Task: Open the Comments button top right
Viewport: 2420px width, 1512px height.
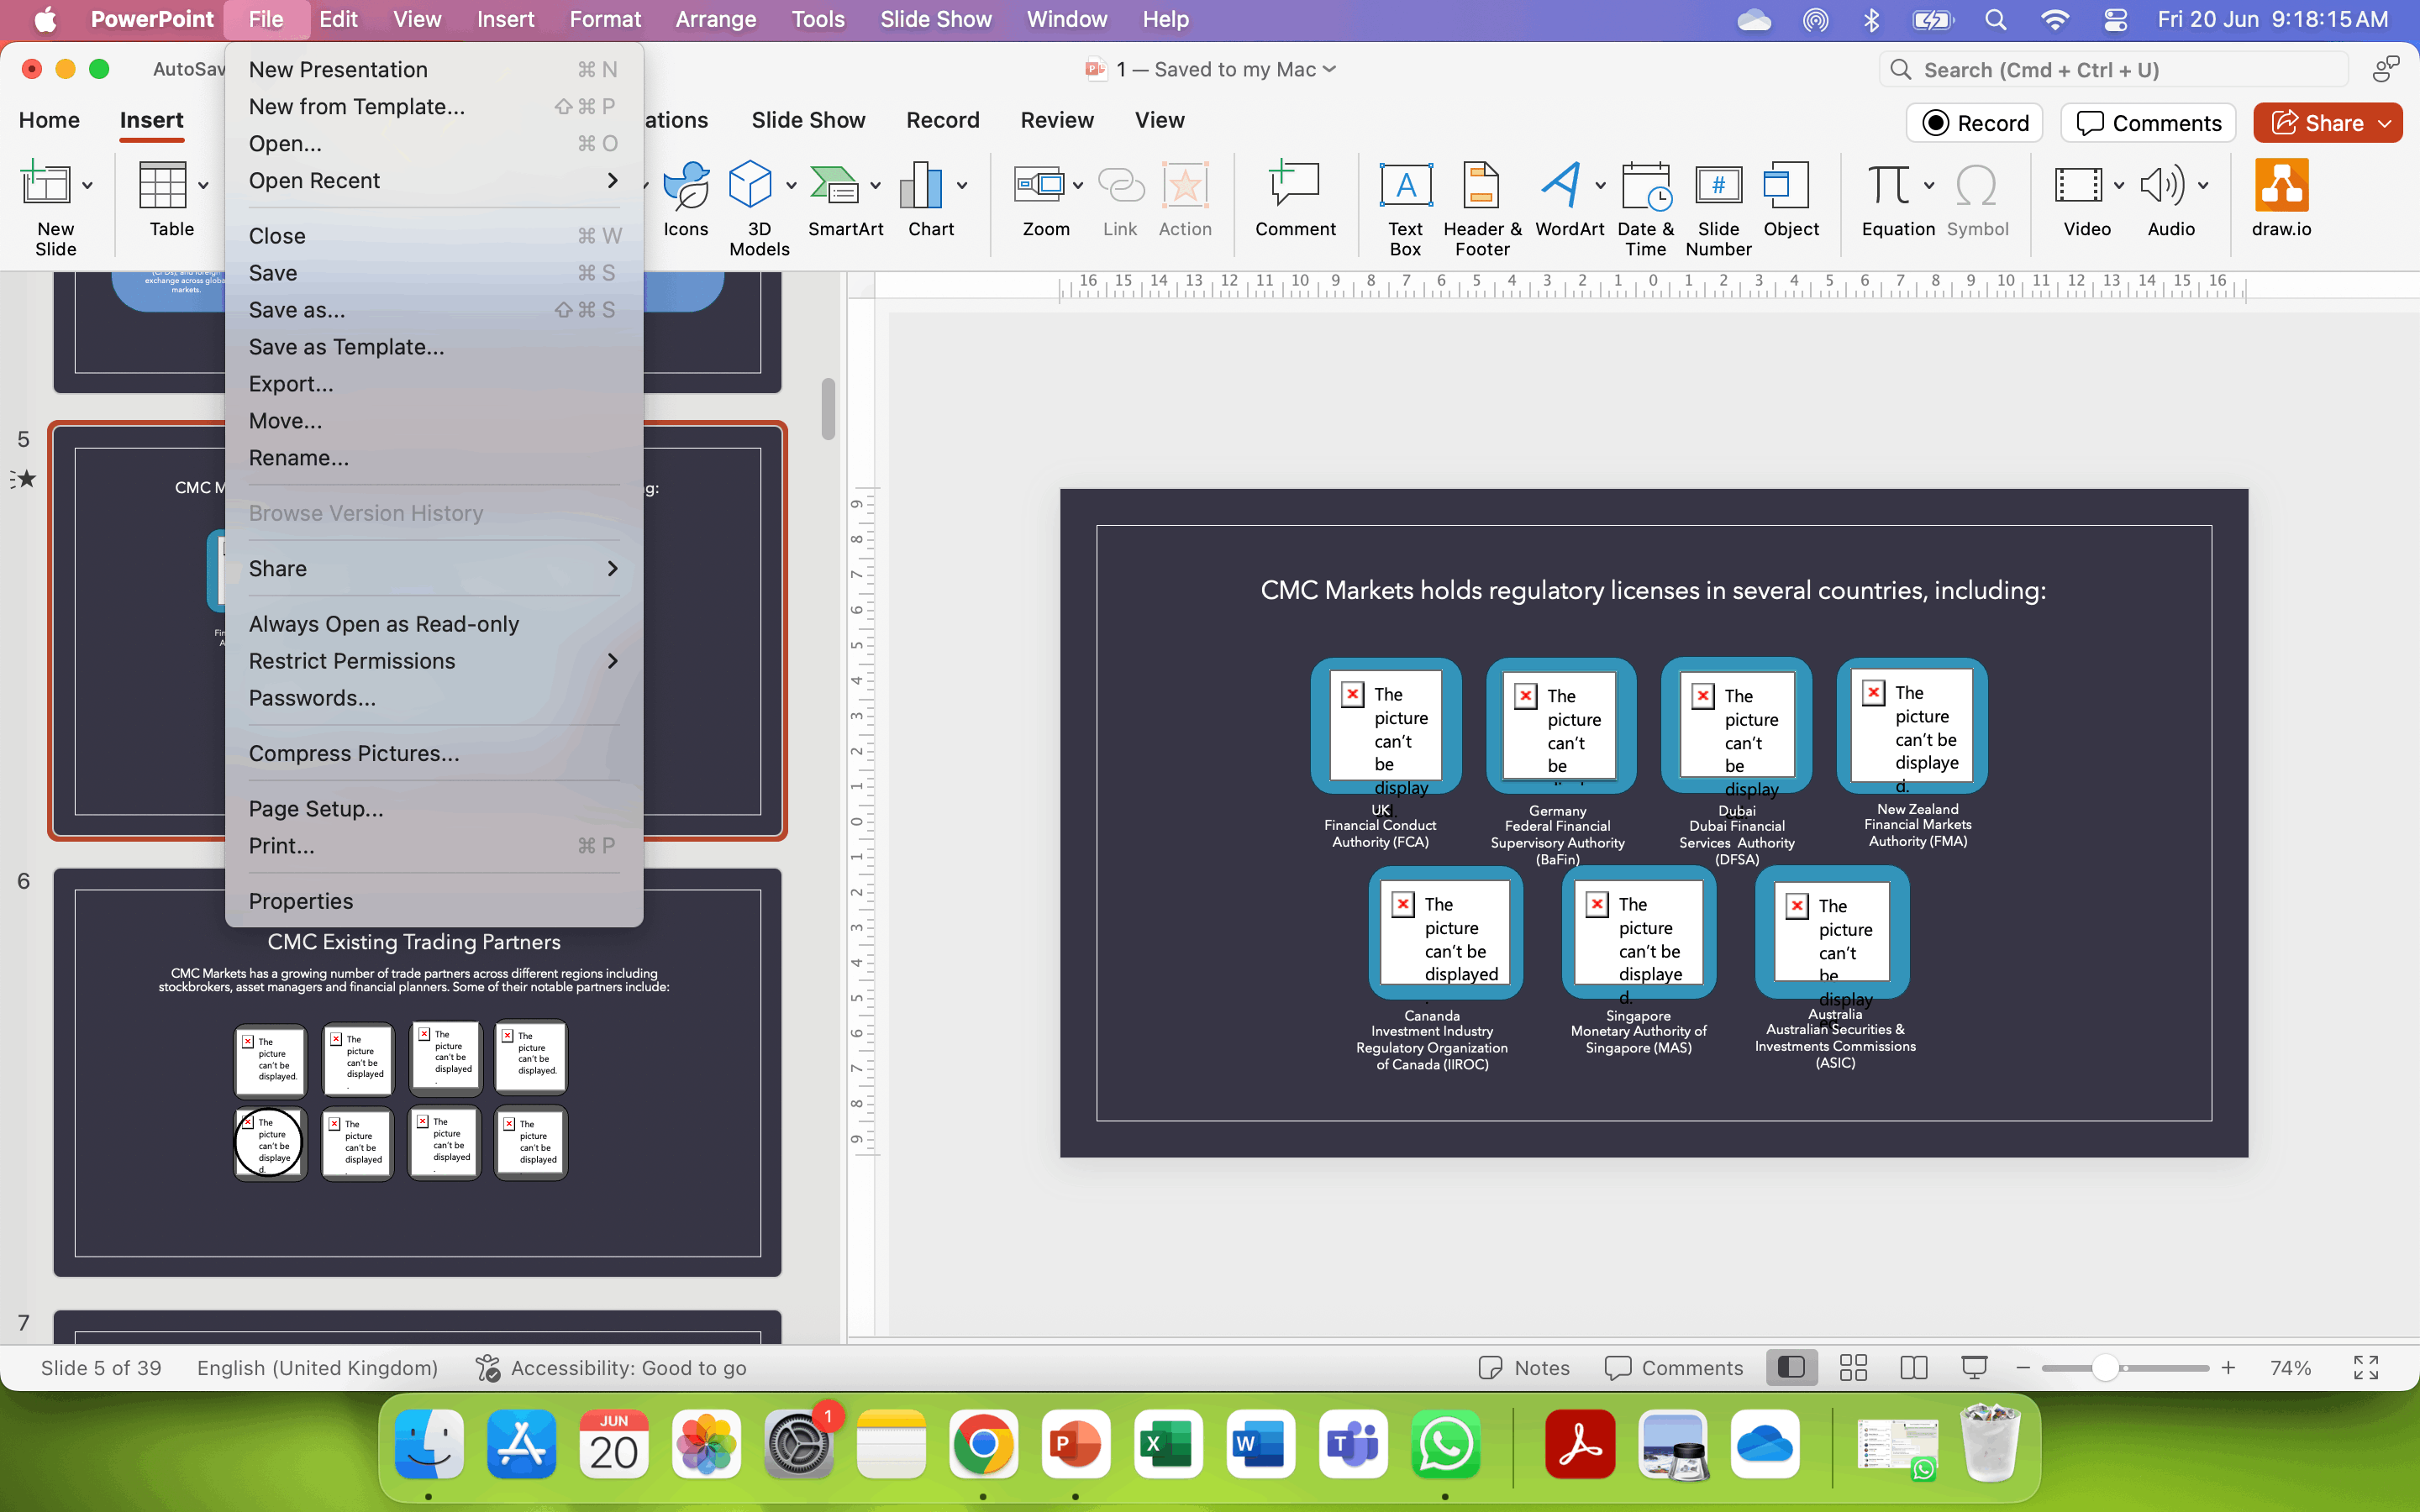Action: pyautogui.click(x=2148, y=123)
